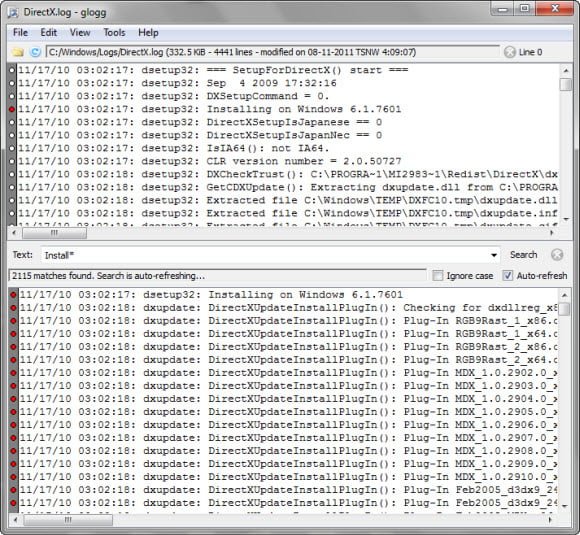Open file using the folder icon
The height and width of the screenshot is (535, 580).
click(18, 52)
